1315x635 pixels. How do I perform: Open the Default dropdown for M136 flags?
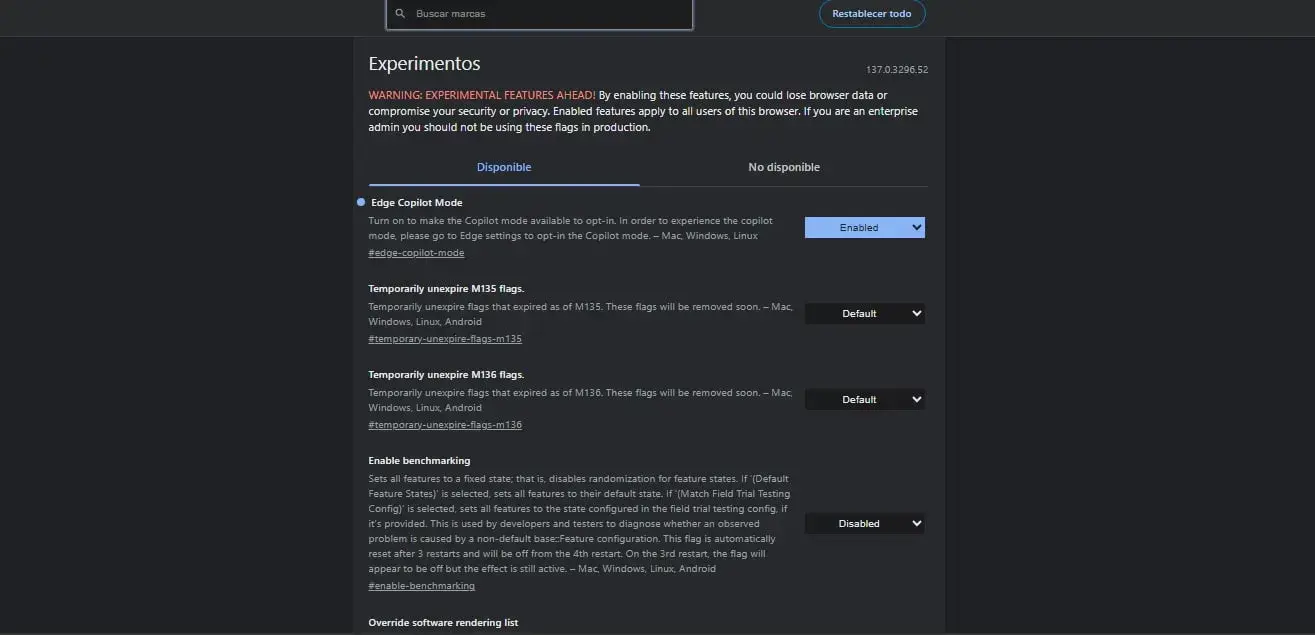864,398
